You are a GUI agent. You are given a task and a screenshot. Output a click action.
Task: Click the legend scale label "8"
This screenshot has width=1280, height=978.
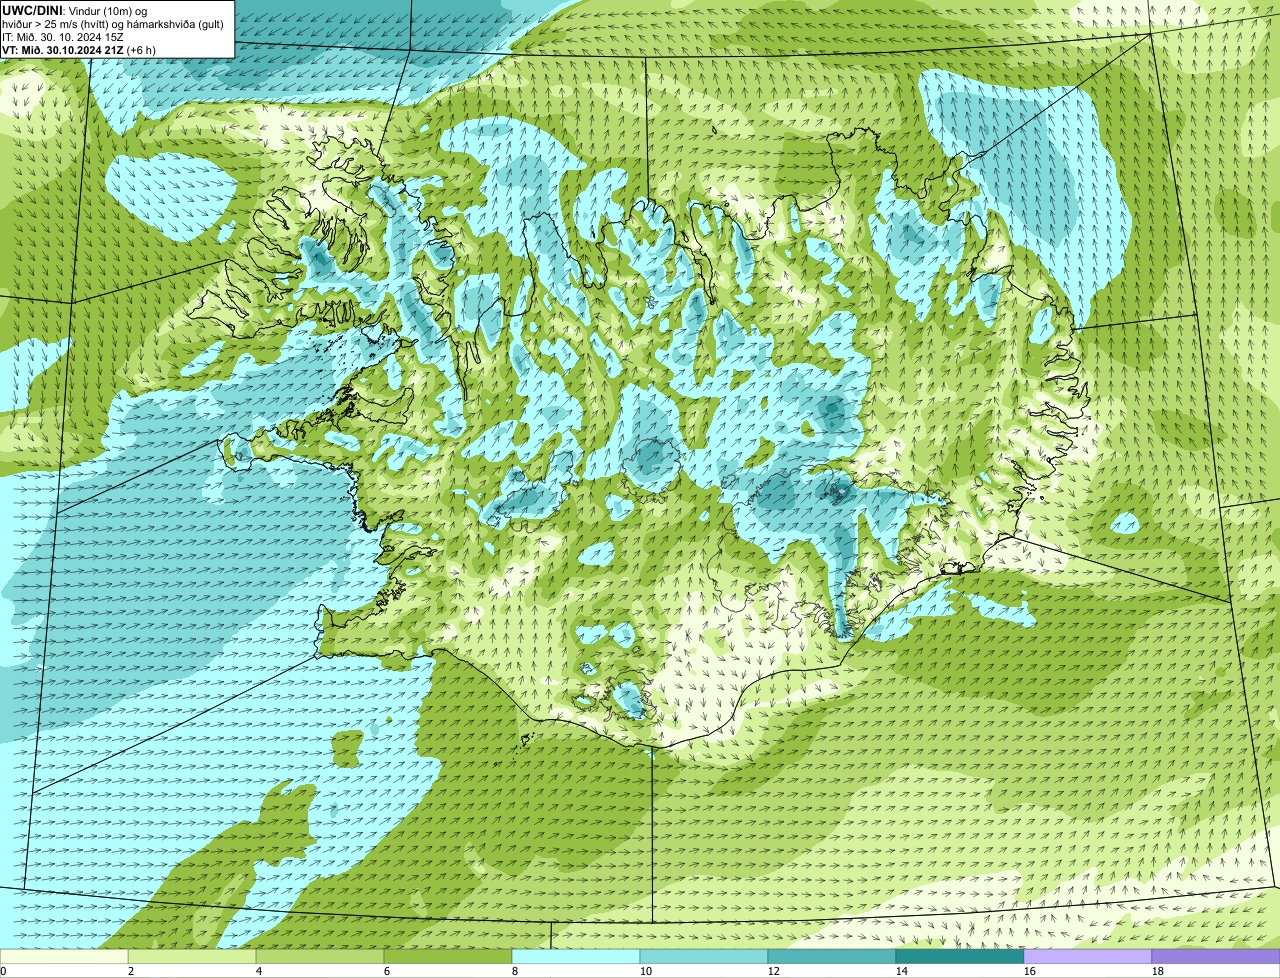tap(515, 971)
